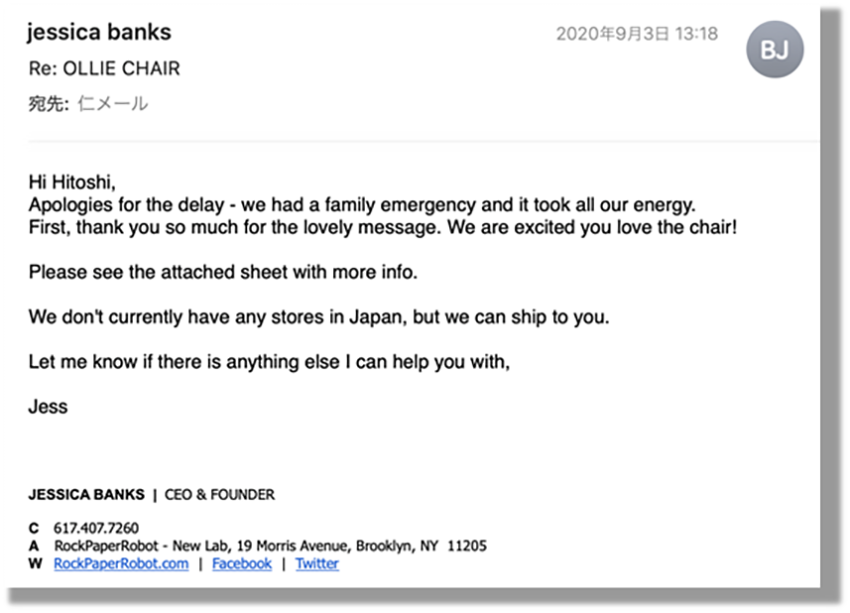Viewport: 850px width, 613px height.
Task: Click the subject Re: OLLIE CHAIR
Action: click(104, 68)
